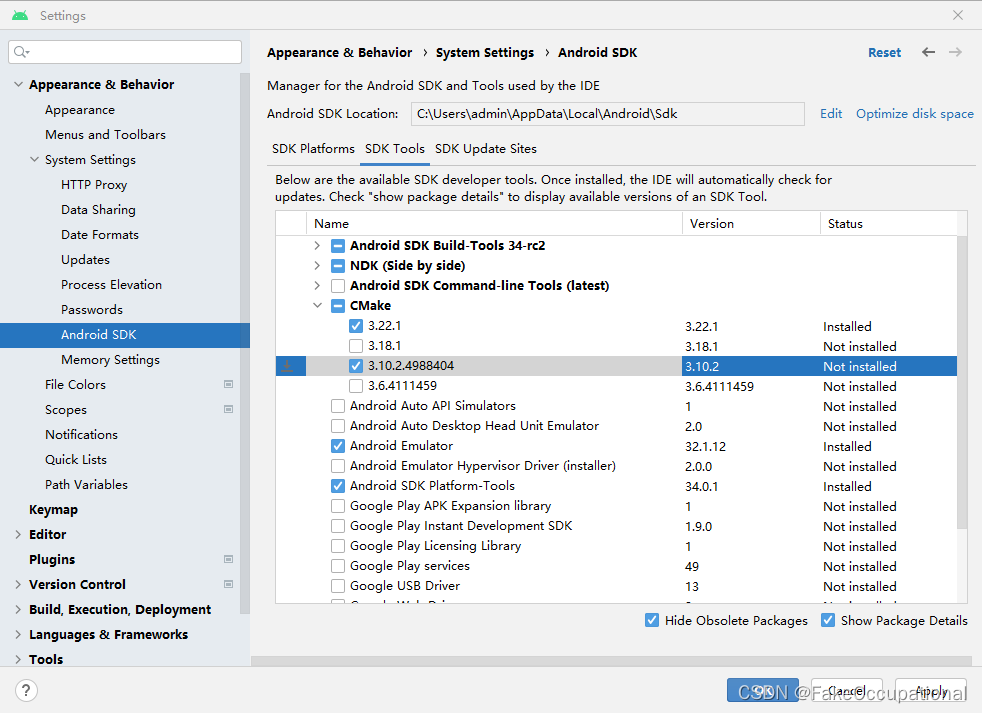Switch to the SDK Platforms tab
982x713 pixels.
tap(313, 148)
